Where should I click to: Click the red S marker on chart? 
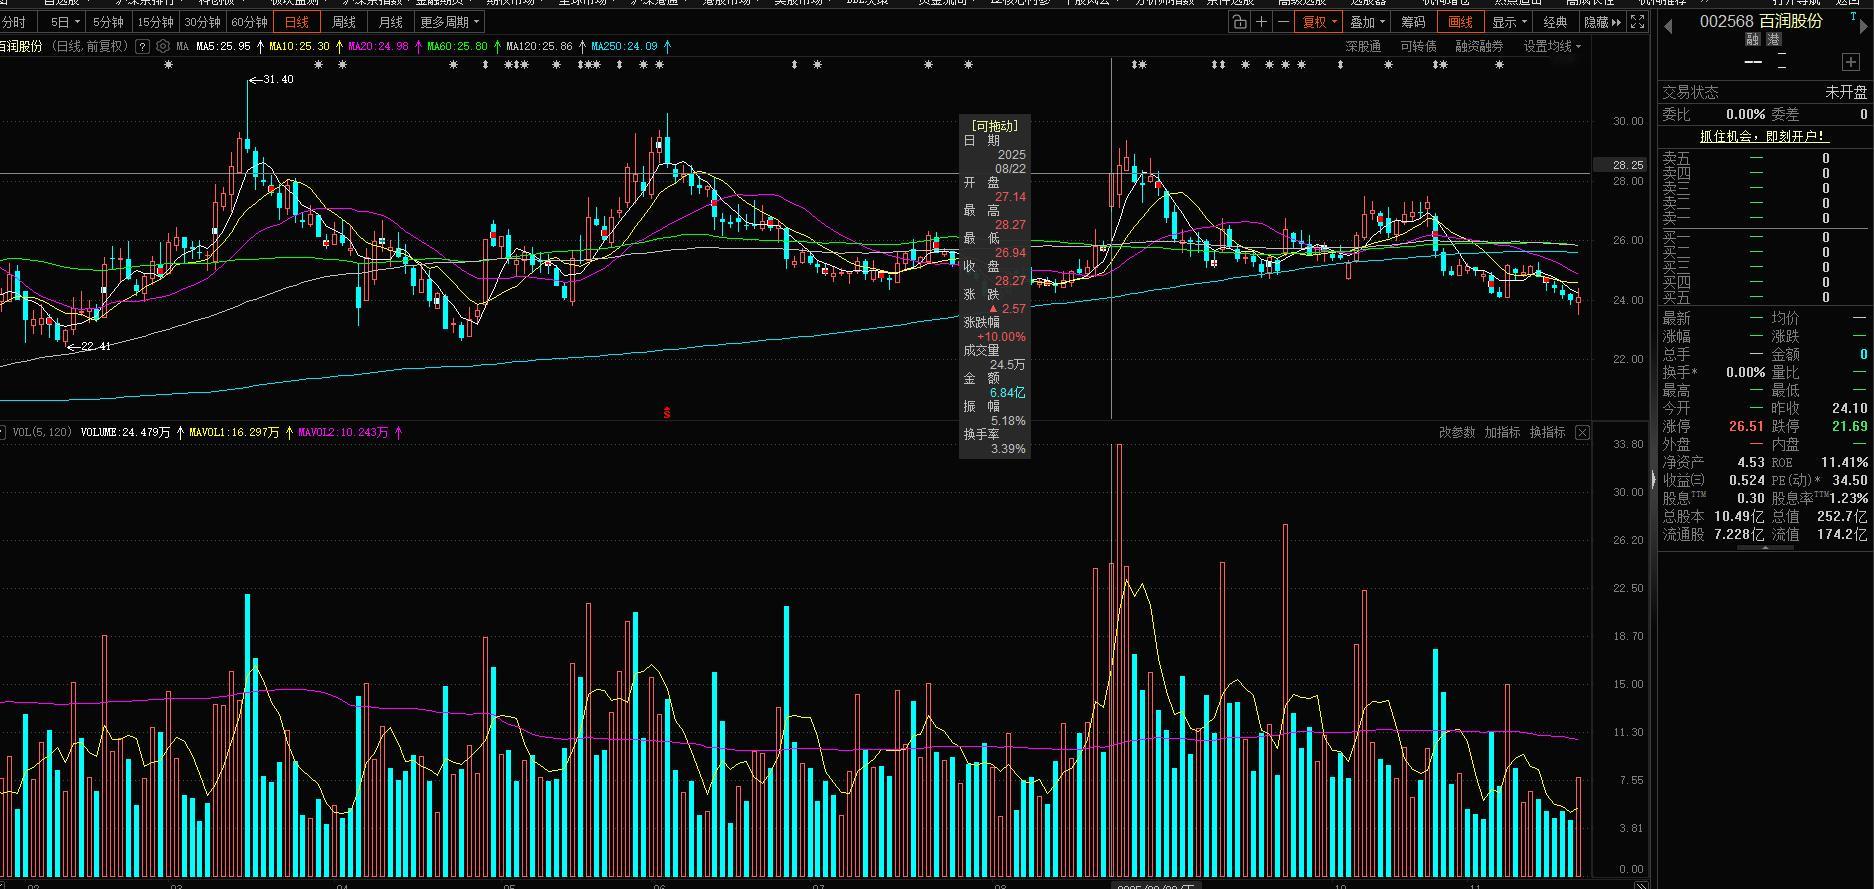tap(667, 412)
